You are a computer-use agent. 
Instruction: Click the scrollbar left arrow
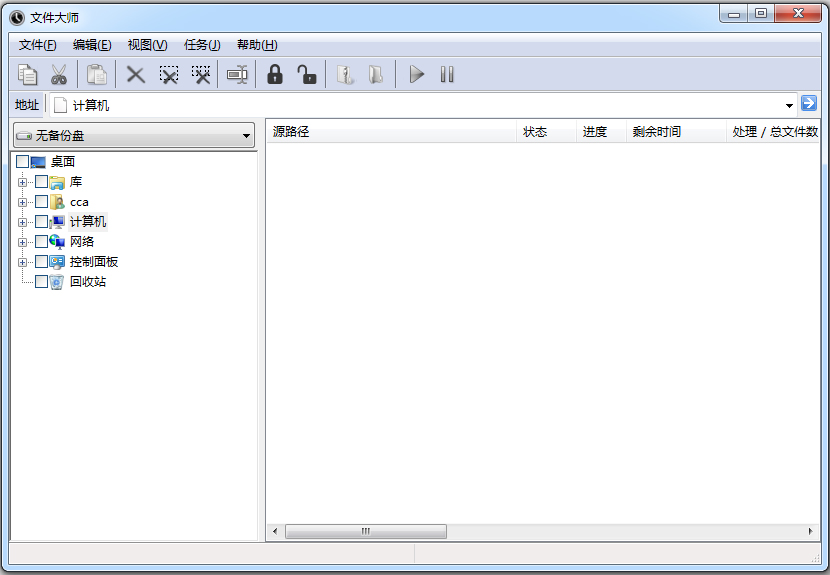coord(275,531)
